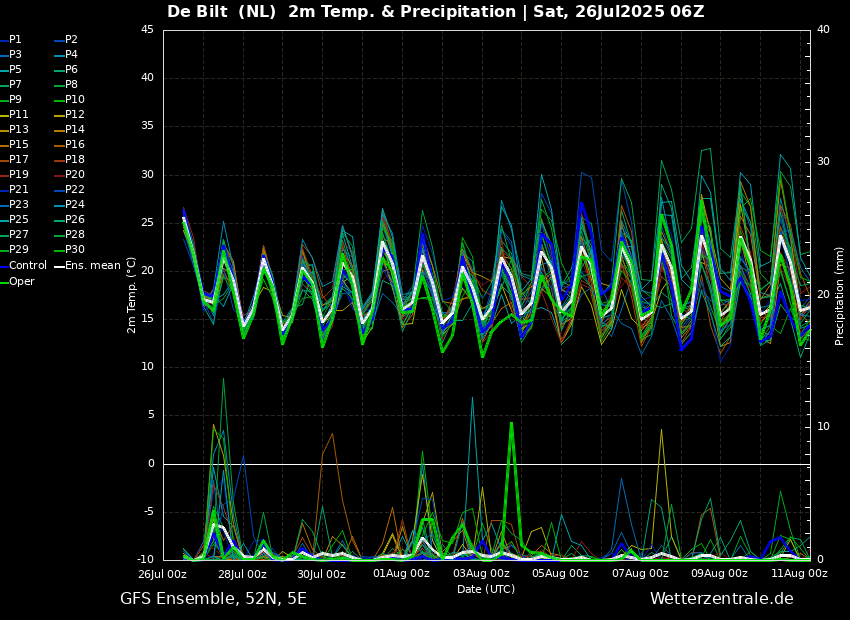Click P22 in the legend
Image resolution: width=850 pixels, height=620 pixels.
tap(69, 190)
